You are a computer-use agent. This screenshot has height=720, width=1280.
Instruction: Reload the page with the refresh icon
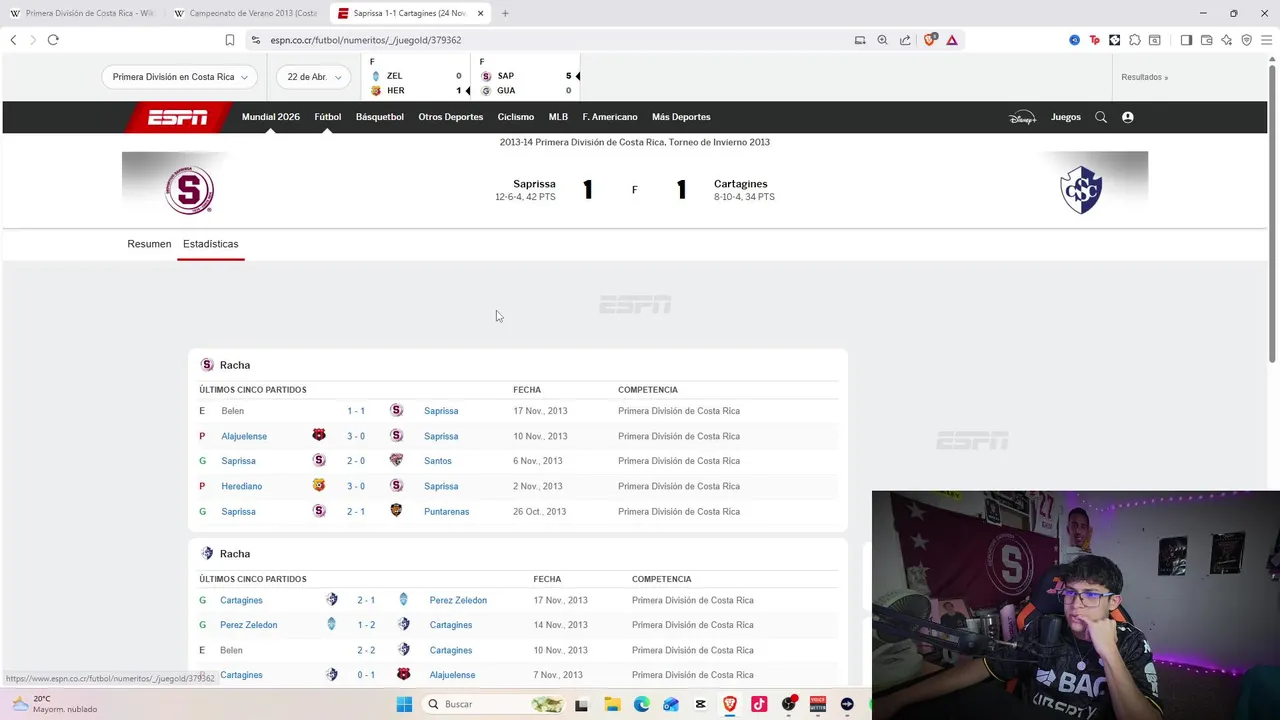(53, 40)
